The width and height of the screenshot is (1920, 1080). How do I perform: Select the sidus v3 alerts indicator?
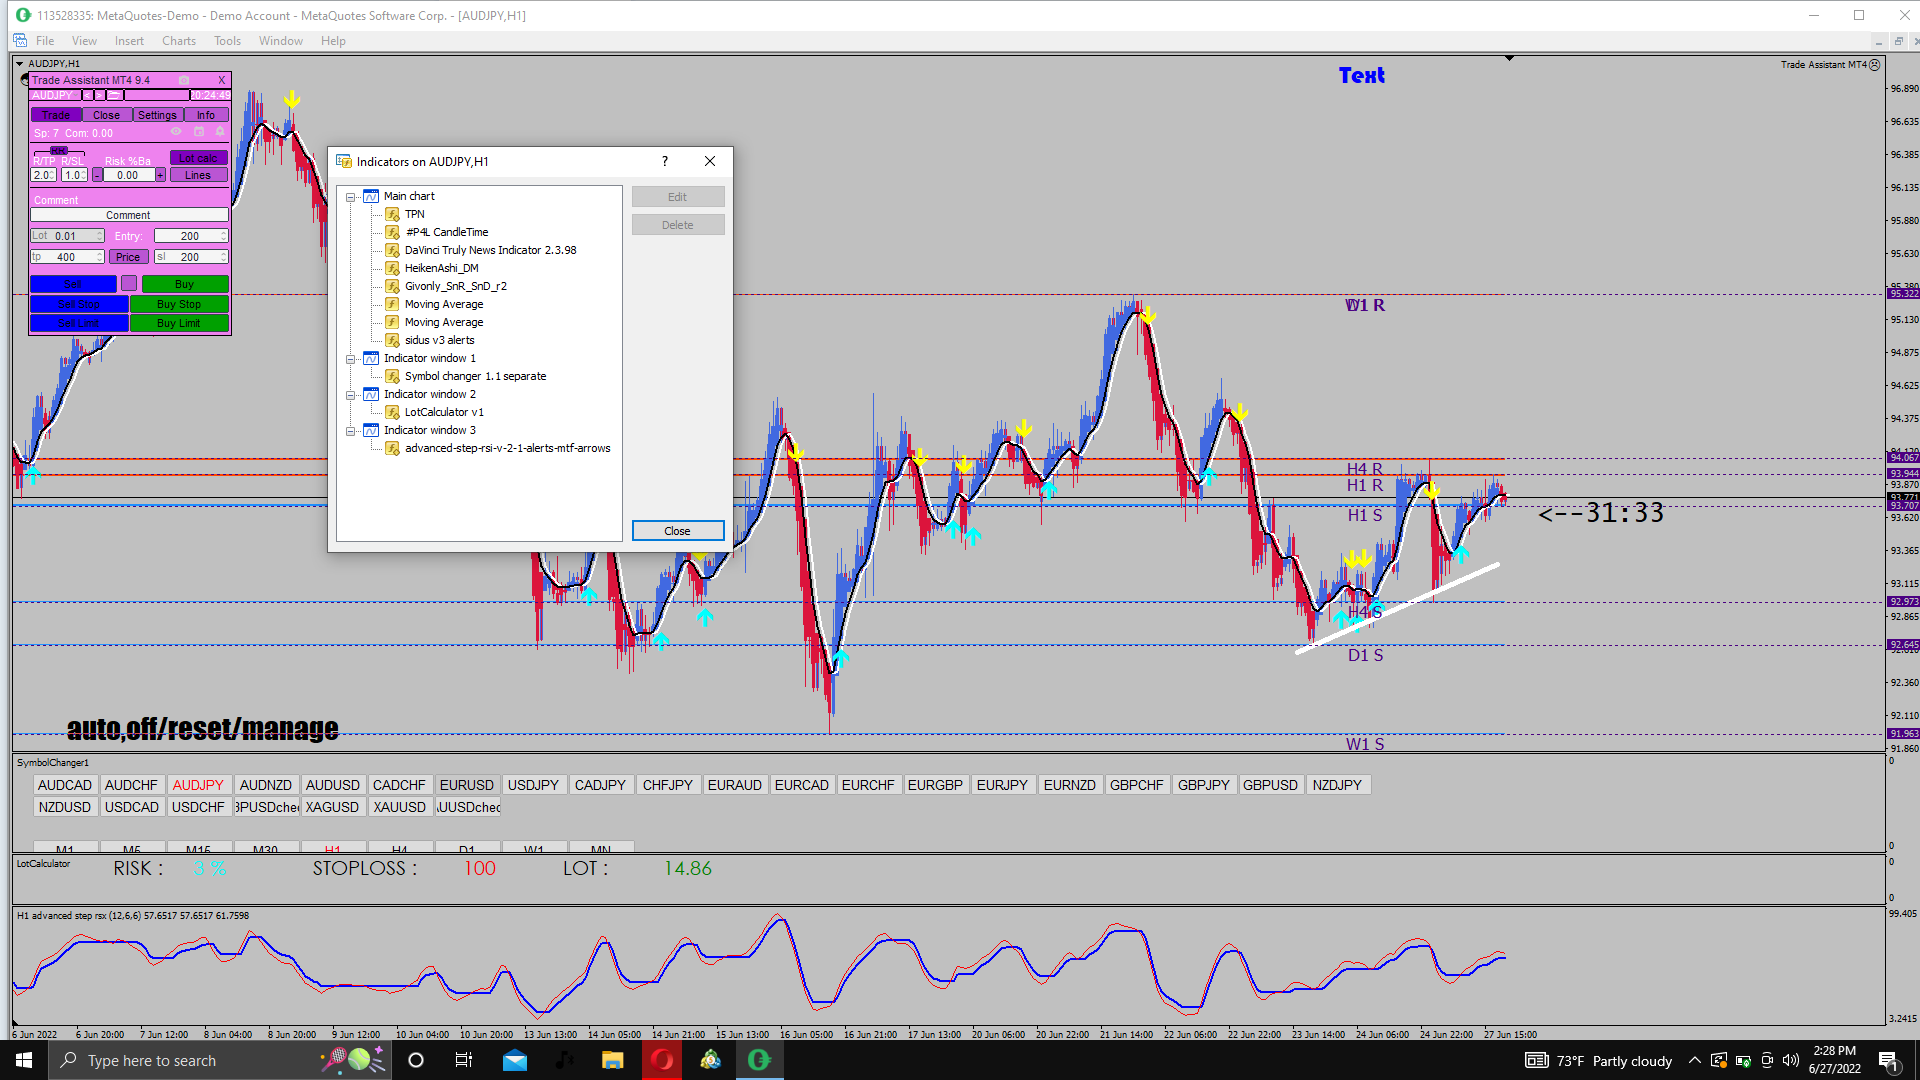[x=439, y=340]
